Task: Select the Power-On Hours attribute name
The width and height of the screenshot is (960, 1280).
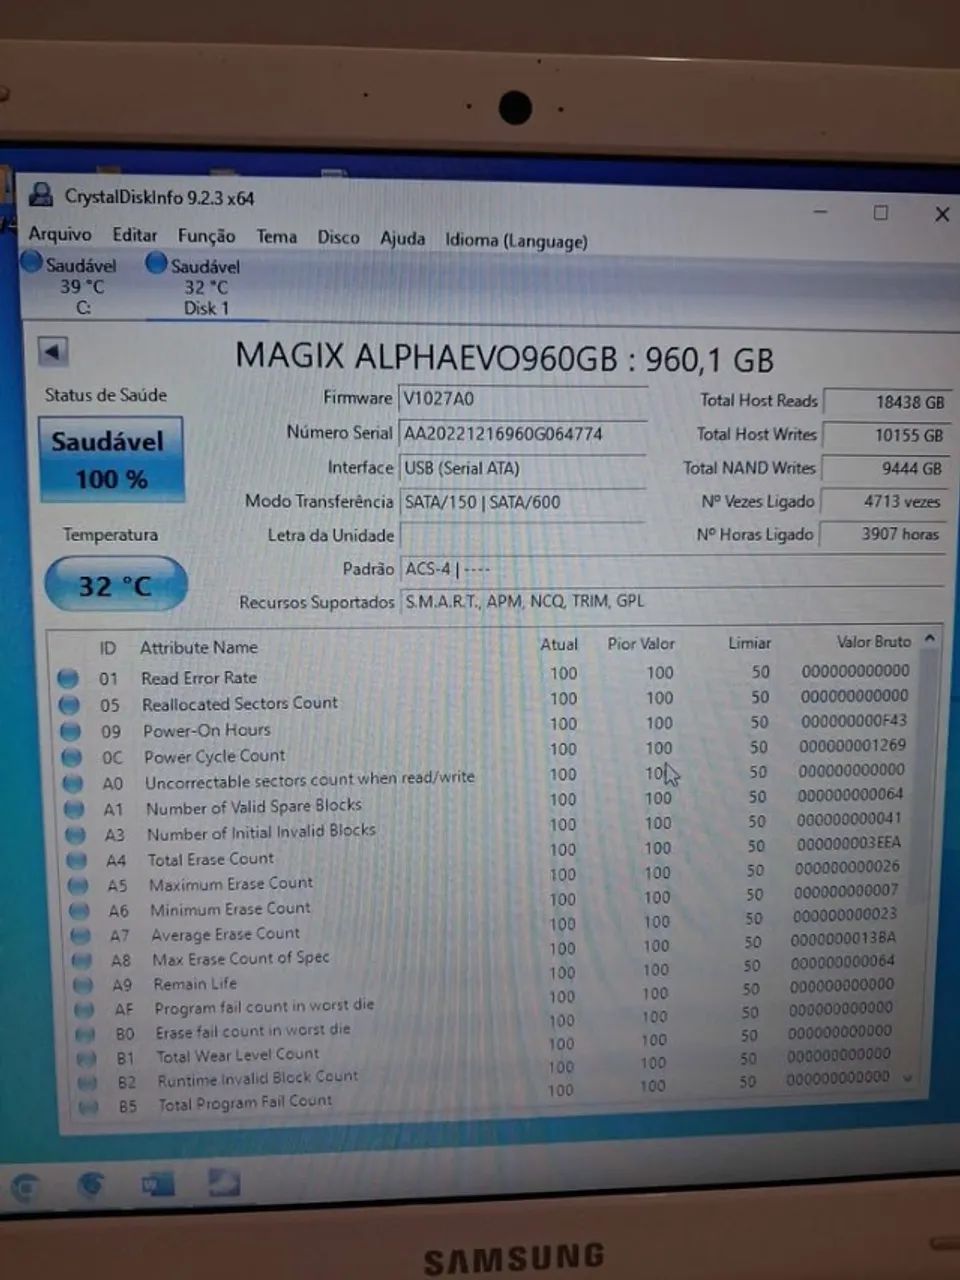Action: 206,730
